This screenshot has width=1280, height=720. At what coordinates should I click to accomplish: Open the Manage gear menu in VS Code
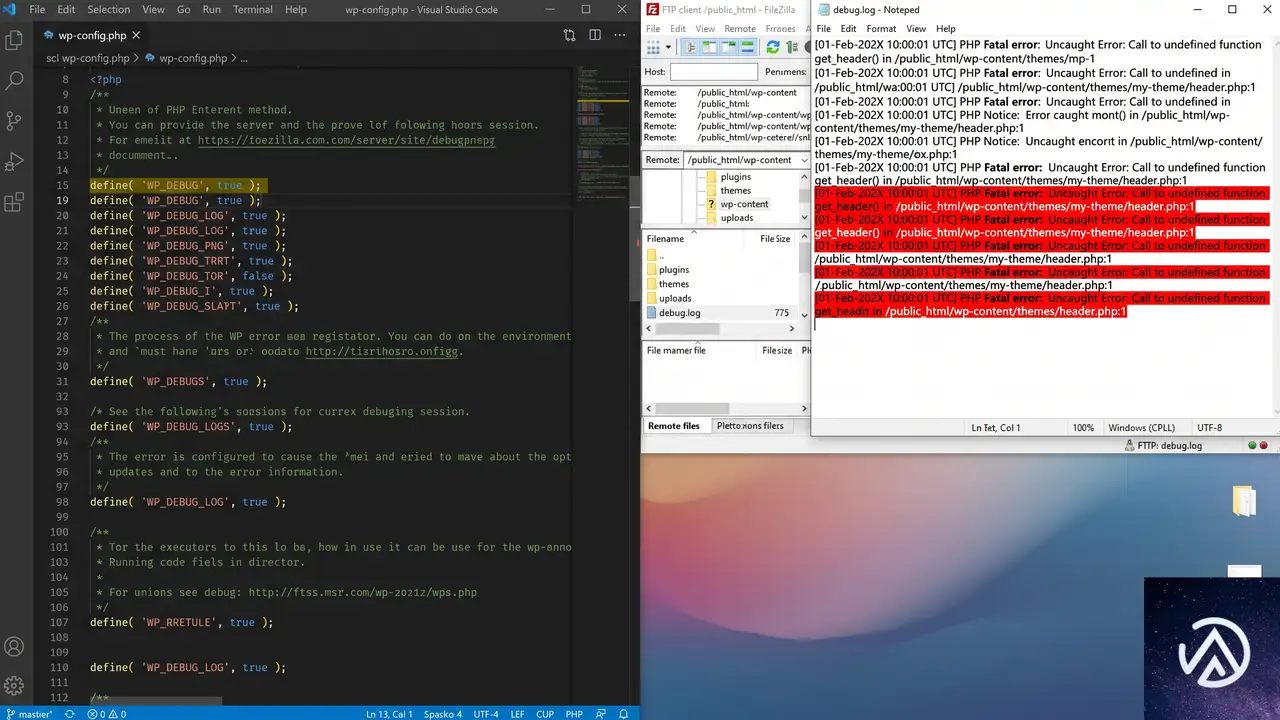[x=14, y=685]
